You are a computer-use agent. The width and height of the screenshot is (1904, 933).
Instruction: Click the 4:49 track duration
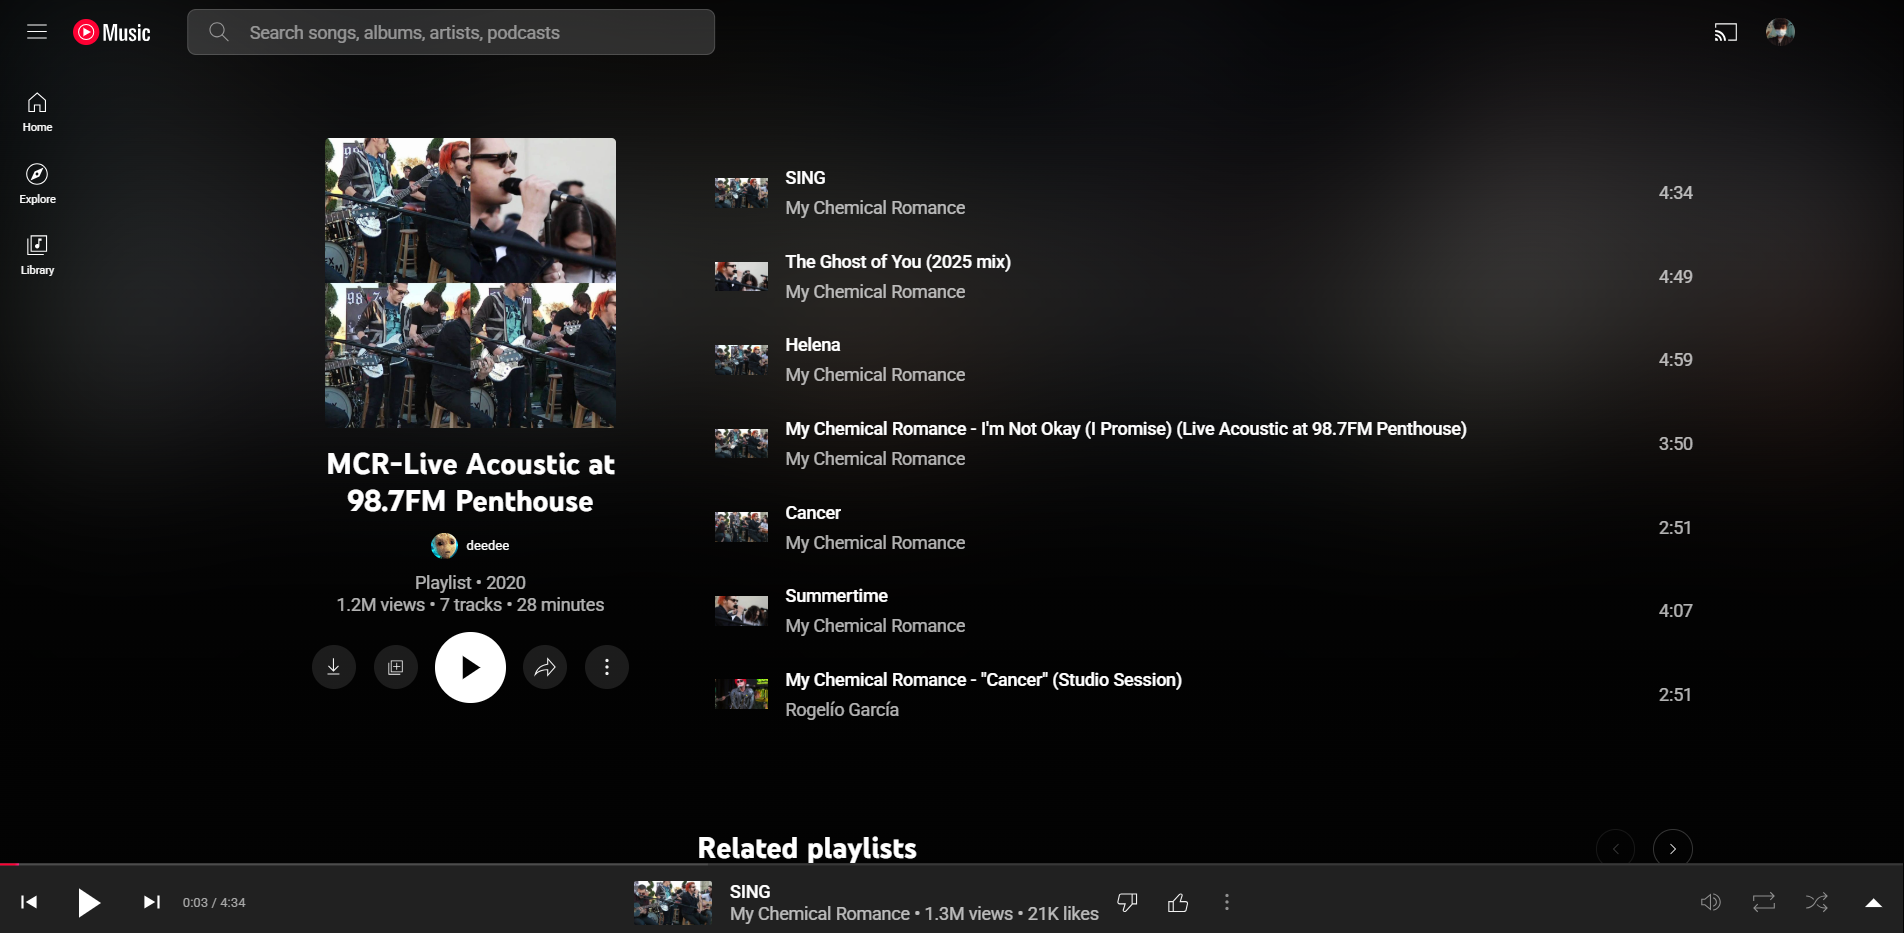(1675, 277)
